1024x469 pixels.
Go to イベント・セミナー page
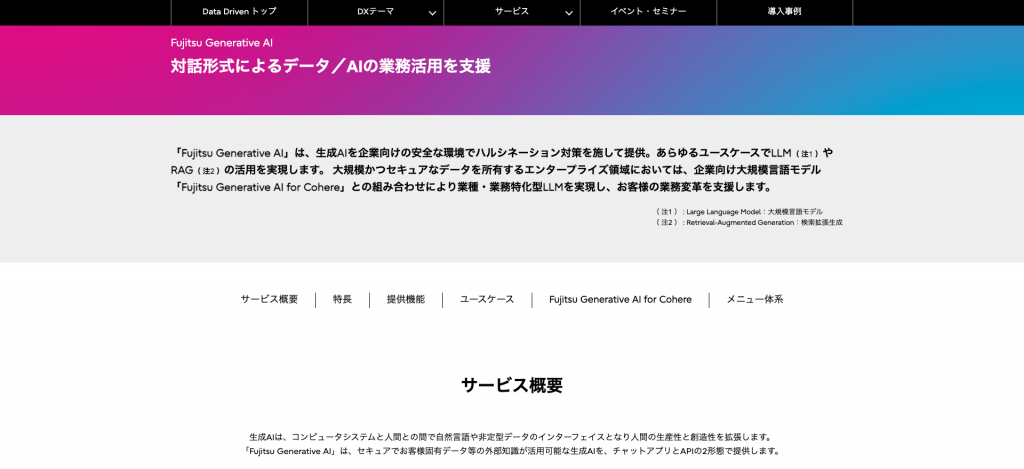tap(648, 12)
